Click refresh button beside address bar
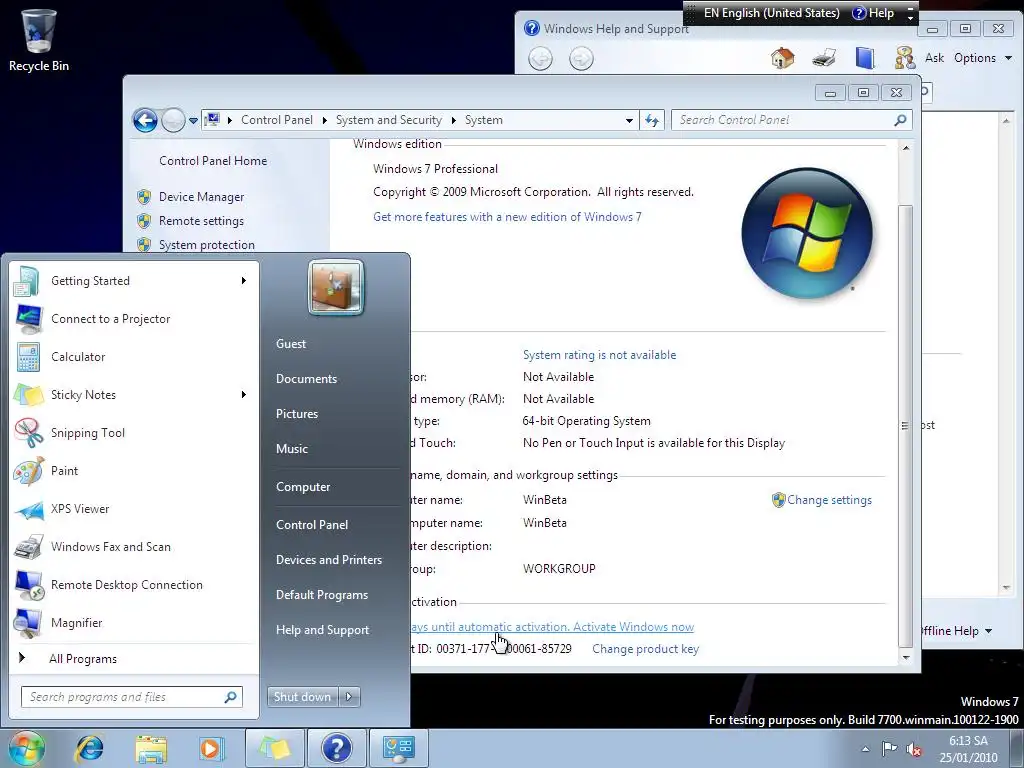 point(652,120)
